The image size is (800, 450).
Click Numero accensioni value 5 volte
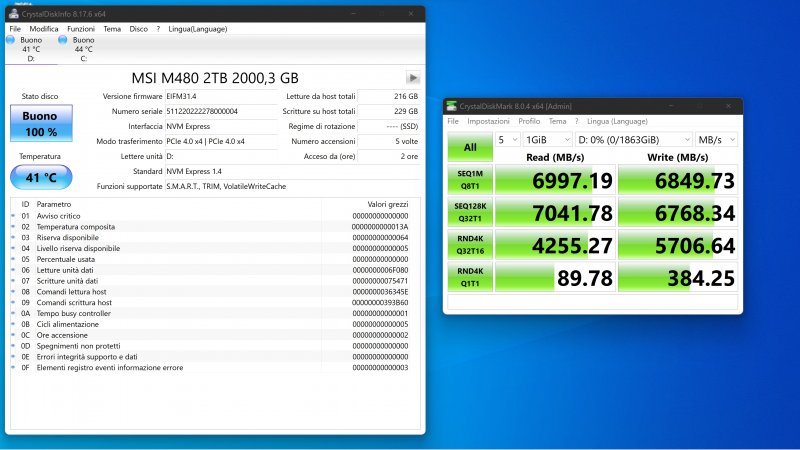pyautogui.click(x=389, y=141)
